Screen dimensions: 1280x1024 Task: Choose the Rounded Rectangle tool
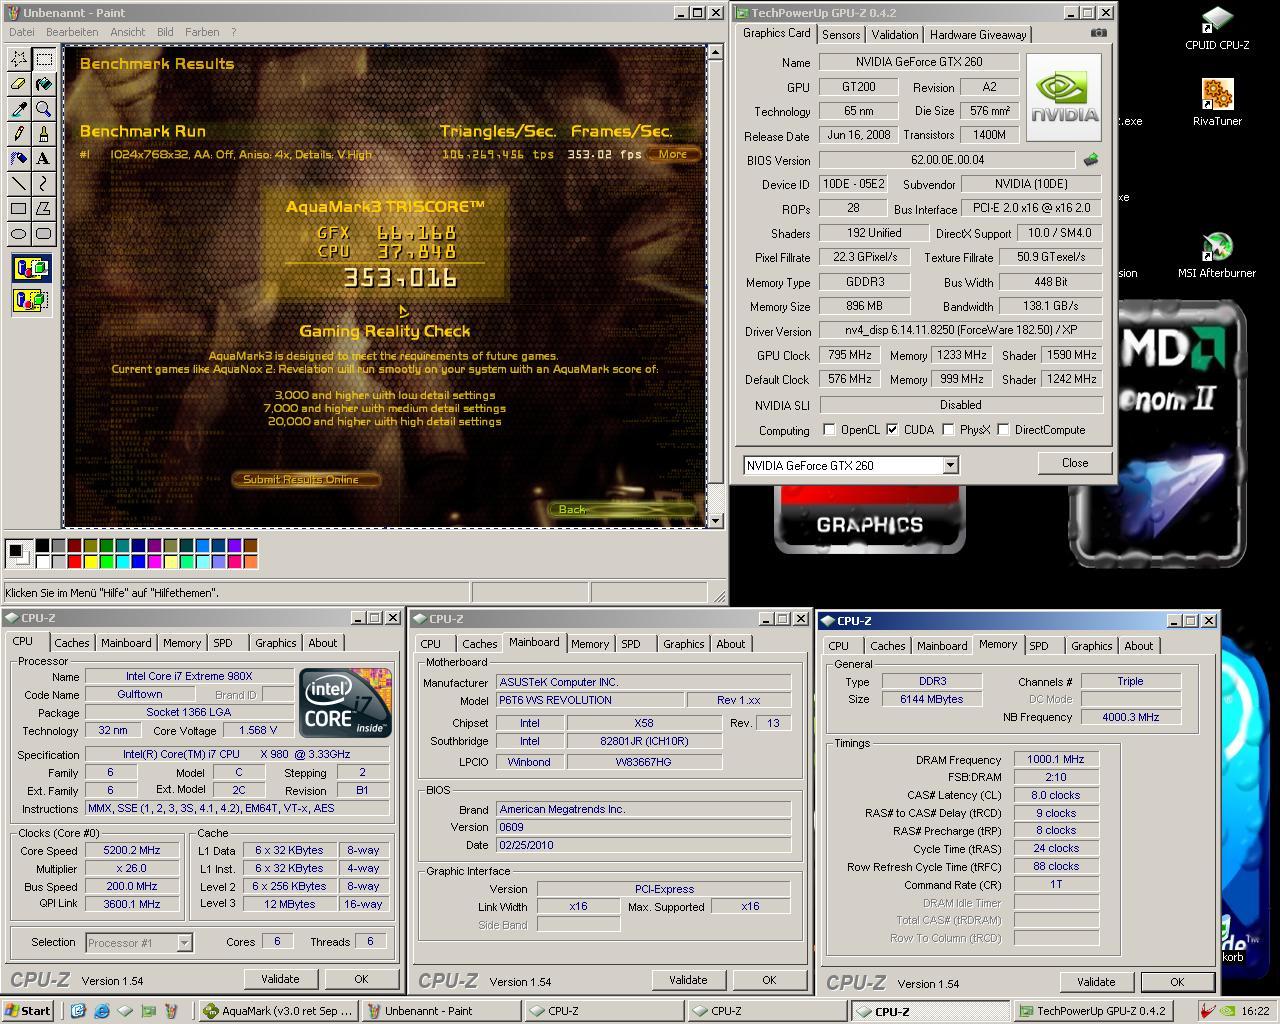coord(44,234)
